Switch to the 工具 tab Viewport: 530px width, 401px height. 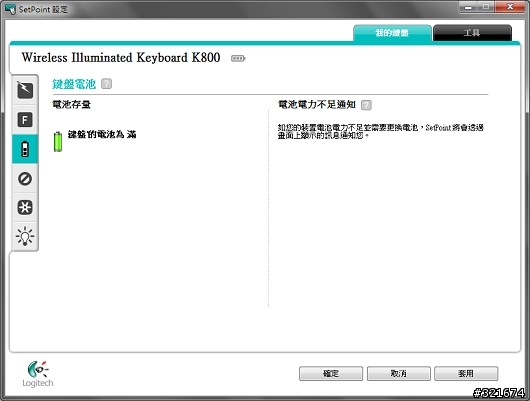coord(472,33)
